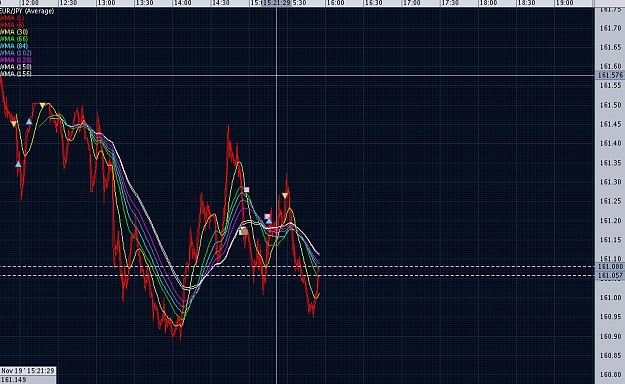Click the 19:00 label on time axis
This screenshot has width=625, height=384.
[x=564, y=3]
